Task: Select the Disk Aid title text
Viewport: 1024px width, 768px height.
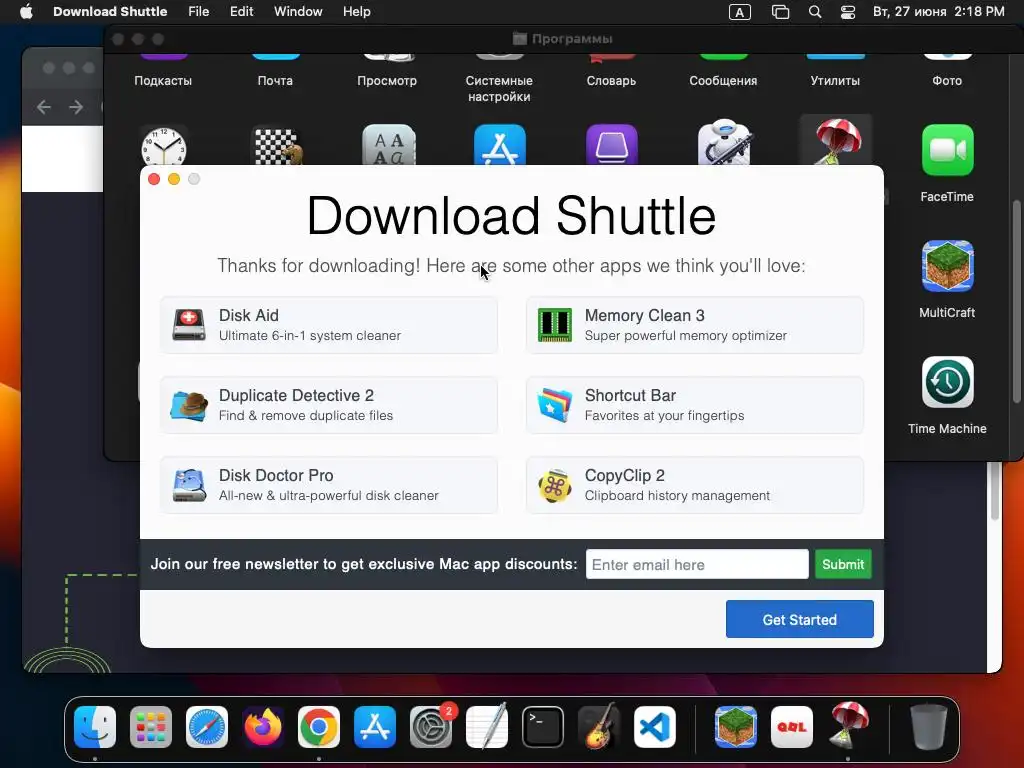Action: (249, 315)
